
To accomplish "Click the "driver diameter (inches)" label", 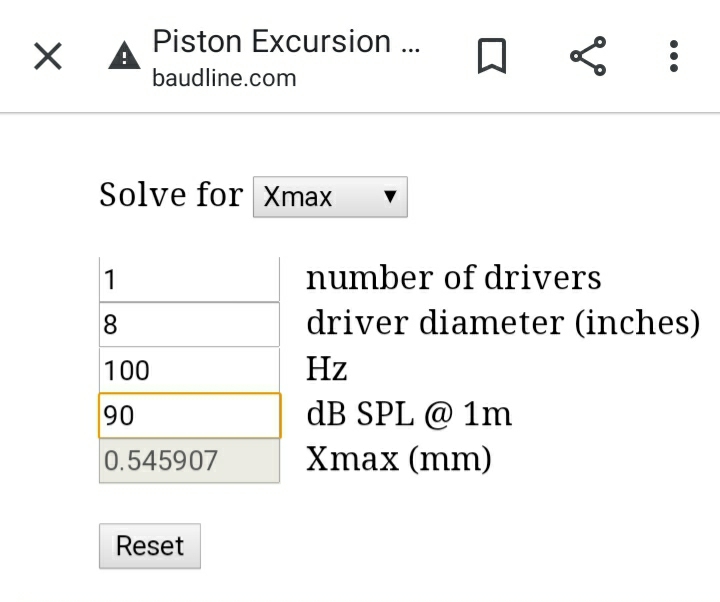I will pos(503,323).
